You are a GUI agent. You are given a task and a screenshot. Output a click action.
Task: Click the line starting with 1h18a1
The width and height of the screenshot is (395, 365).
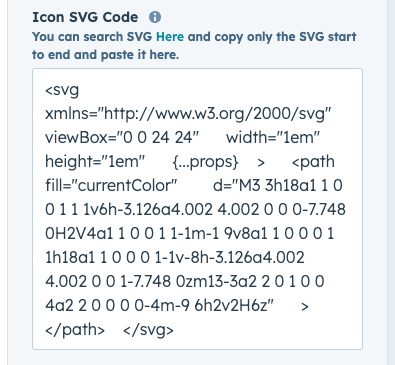coord(175,257)
